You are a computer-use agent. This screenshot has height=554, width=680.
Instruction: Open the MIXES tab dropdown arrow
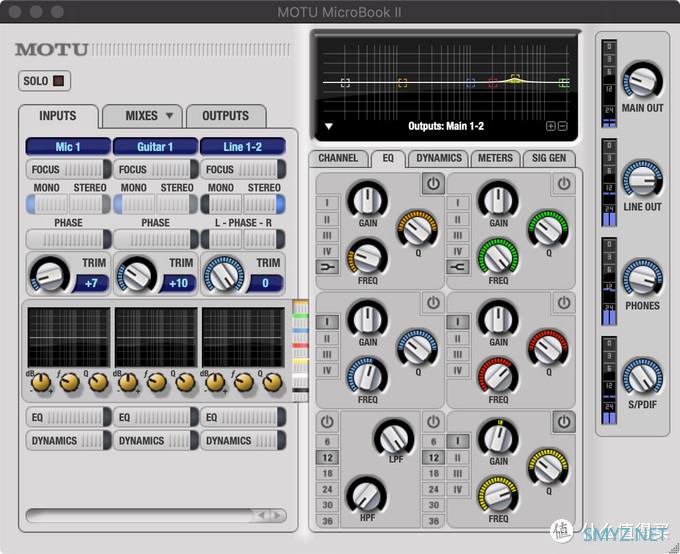click(x=169, y=116)
